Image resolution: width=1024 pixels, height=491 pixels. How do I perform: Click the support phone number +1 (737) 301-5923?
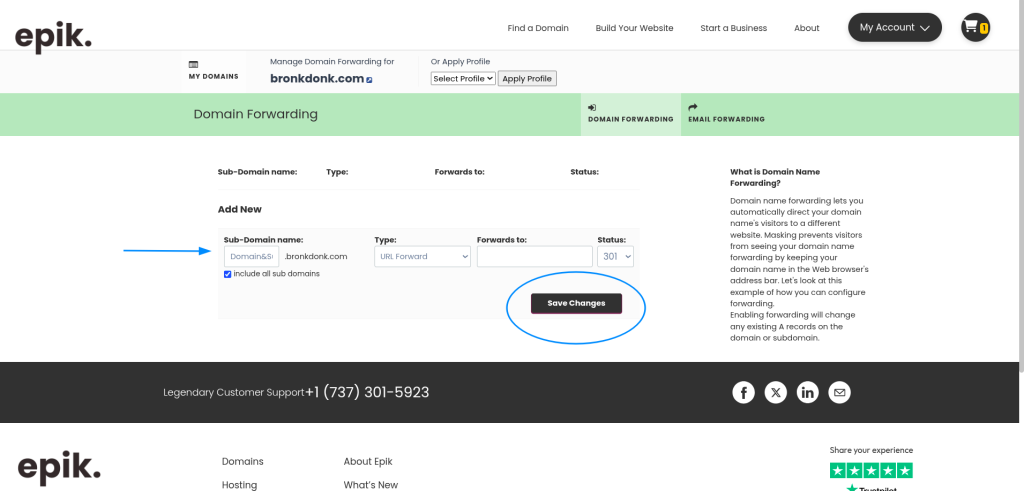(367, 392)
